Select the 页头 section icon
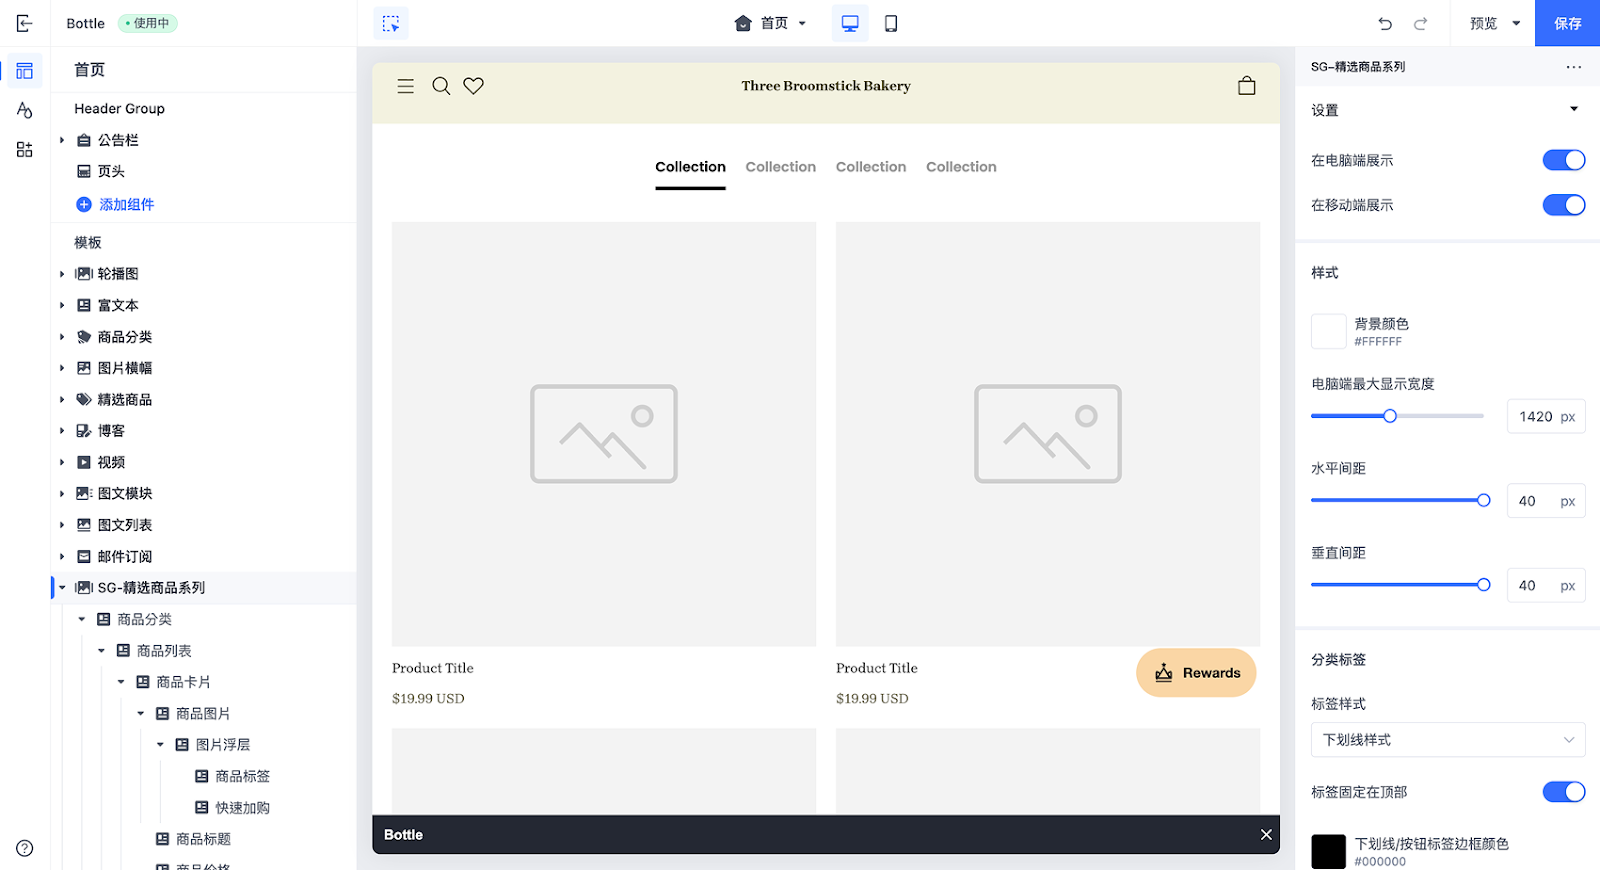Viewport: 1600px width, 870px height. point(84,171)
